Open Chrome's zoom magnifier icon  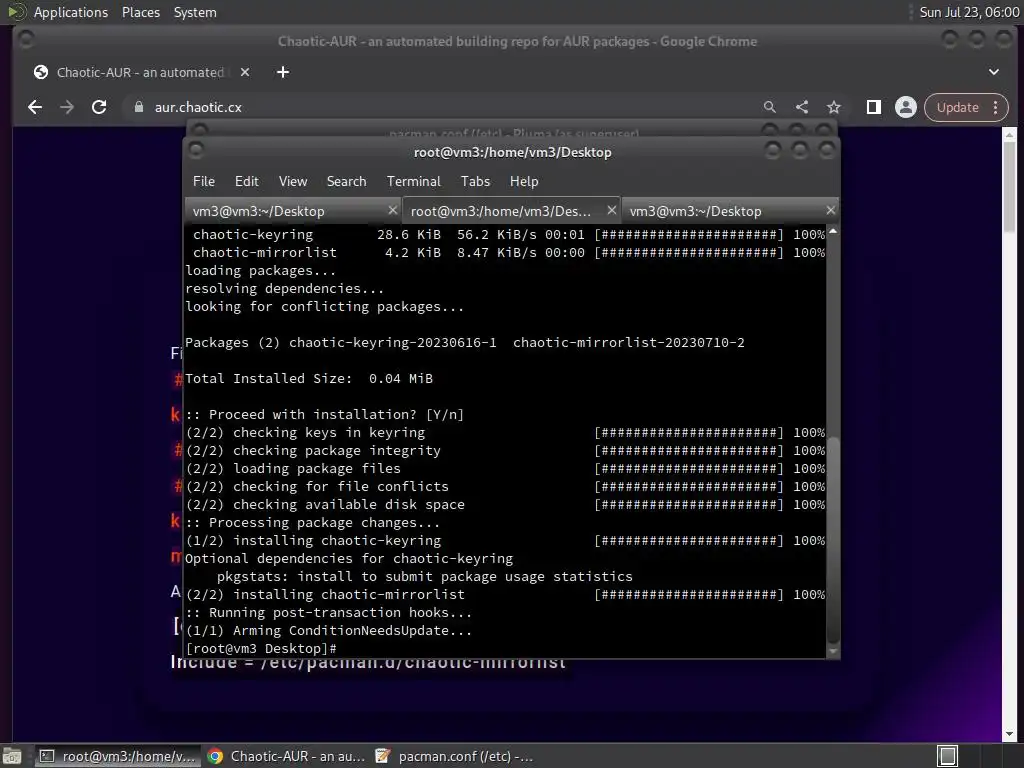769,107
